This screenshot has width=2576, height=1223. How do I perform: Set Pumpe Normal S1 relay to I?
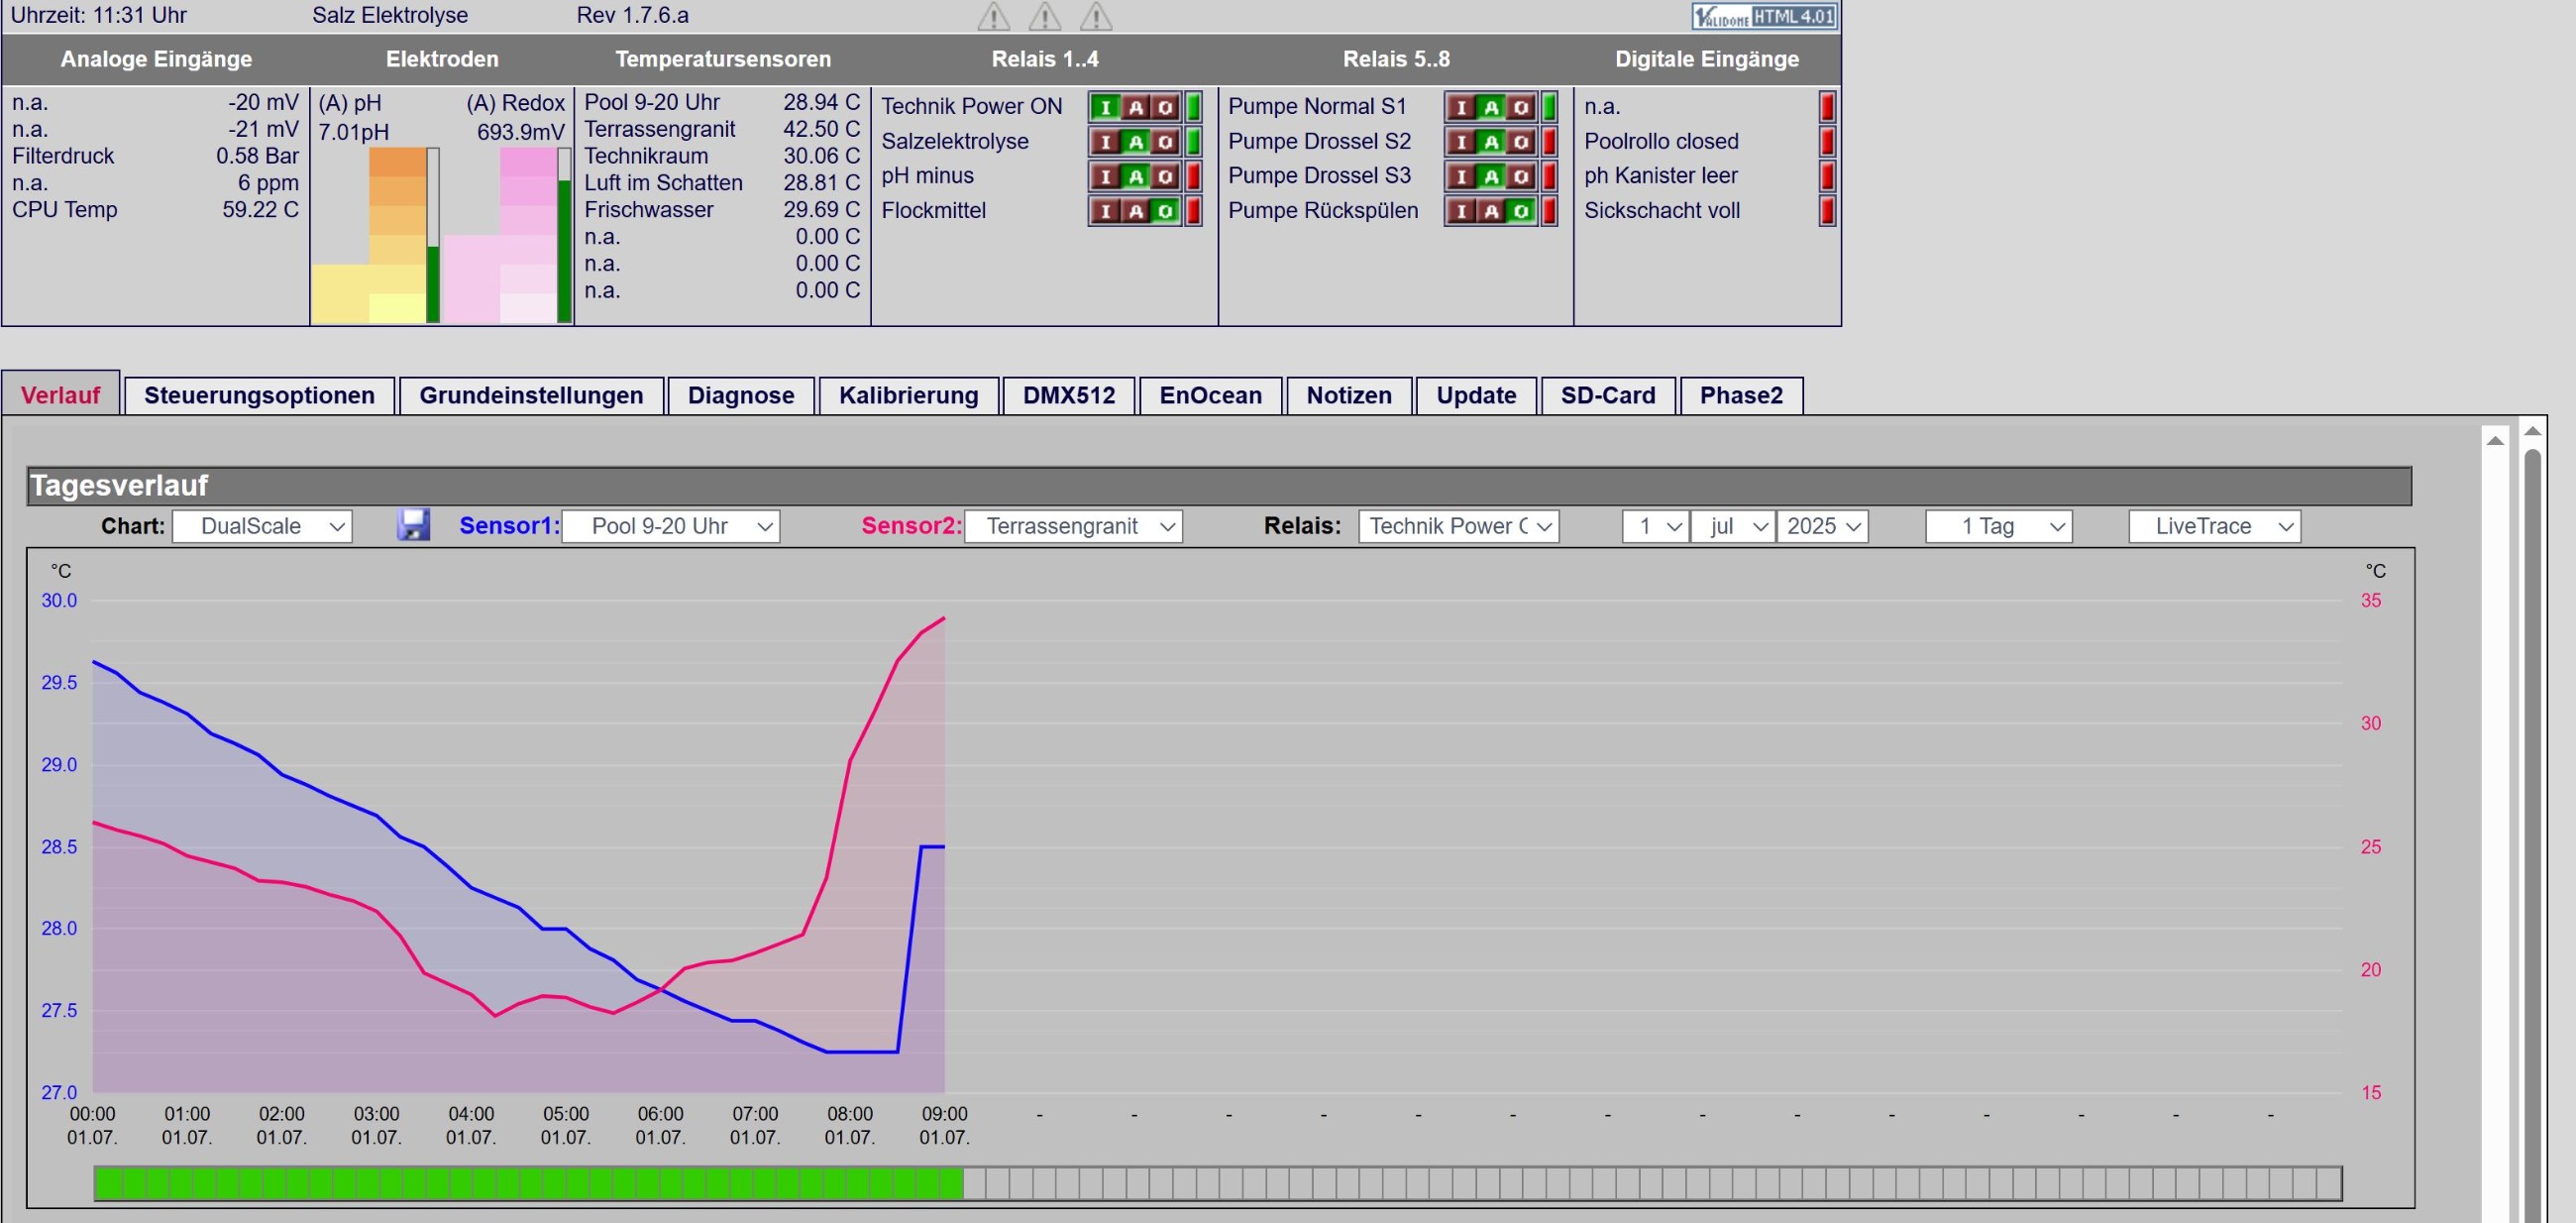pyautogui.click(x=1461, y=107)
